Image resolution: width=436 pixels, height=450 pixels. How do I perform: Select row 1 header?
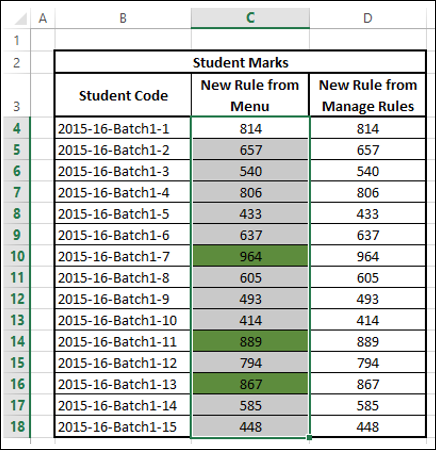pyautogui.click(x=16, y=40)
